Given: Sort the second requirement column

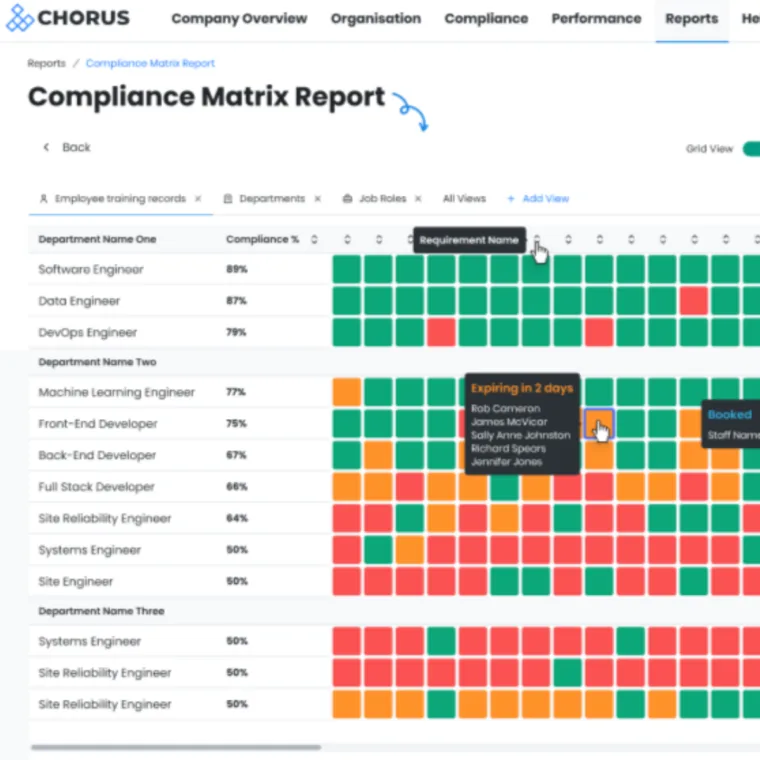Looking at the screenshot, I should click(x=379, y=240).
